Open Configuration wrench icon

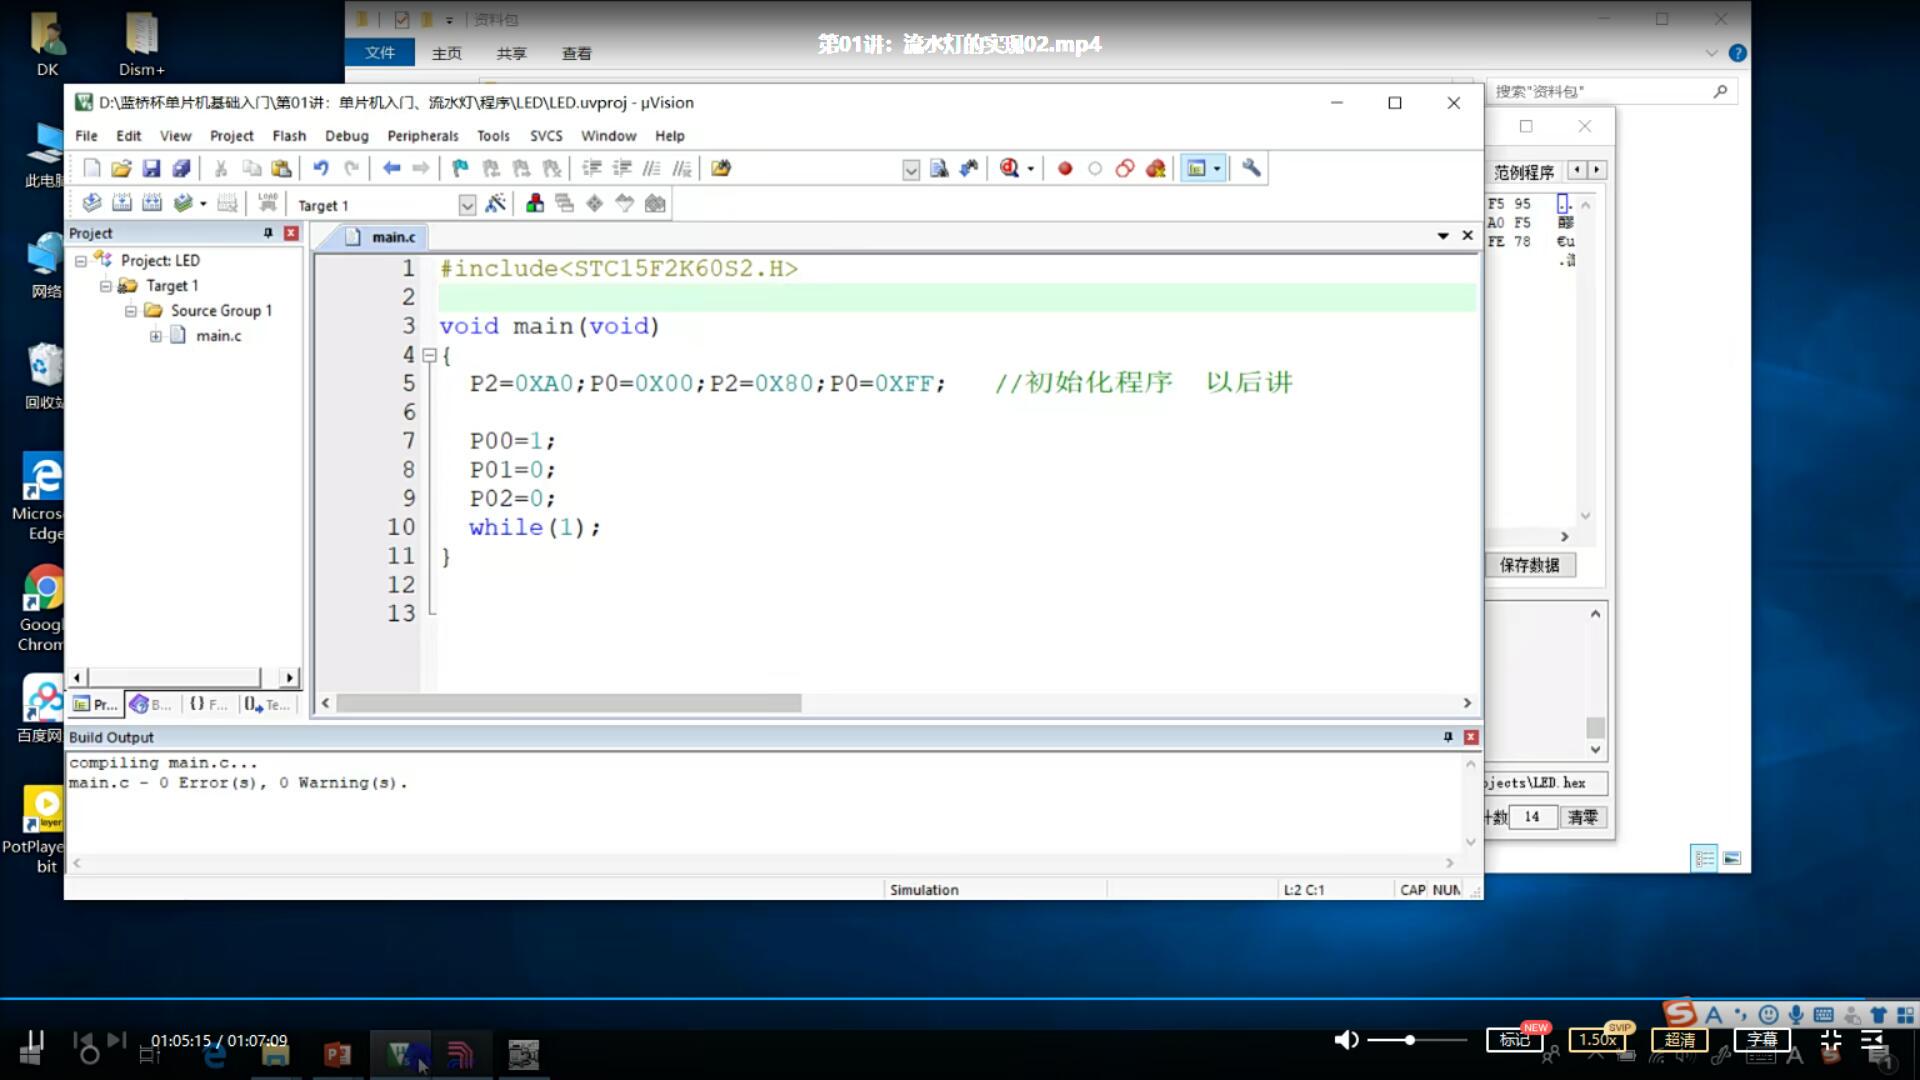1251,169
